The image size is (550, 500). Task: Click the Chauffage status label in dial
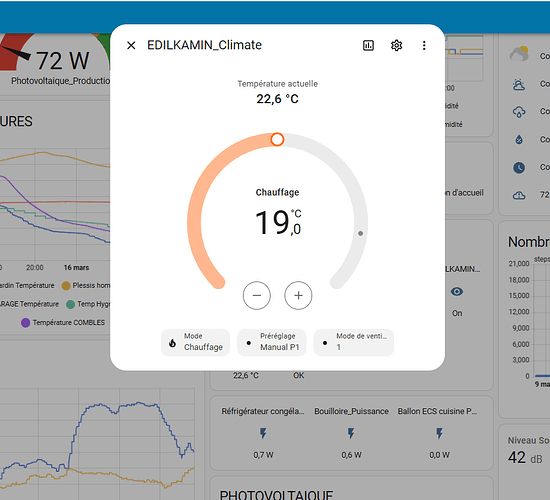[277, 192]
